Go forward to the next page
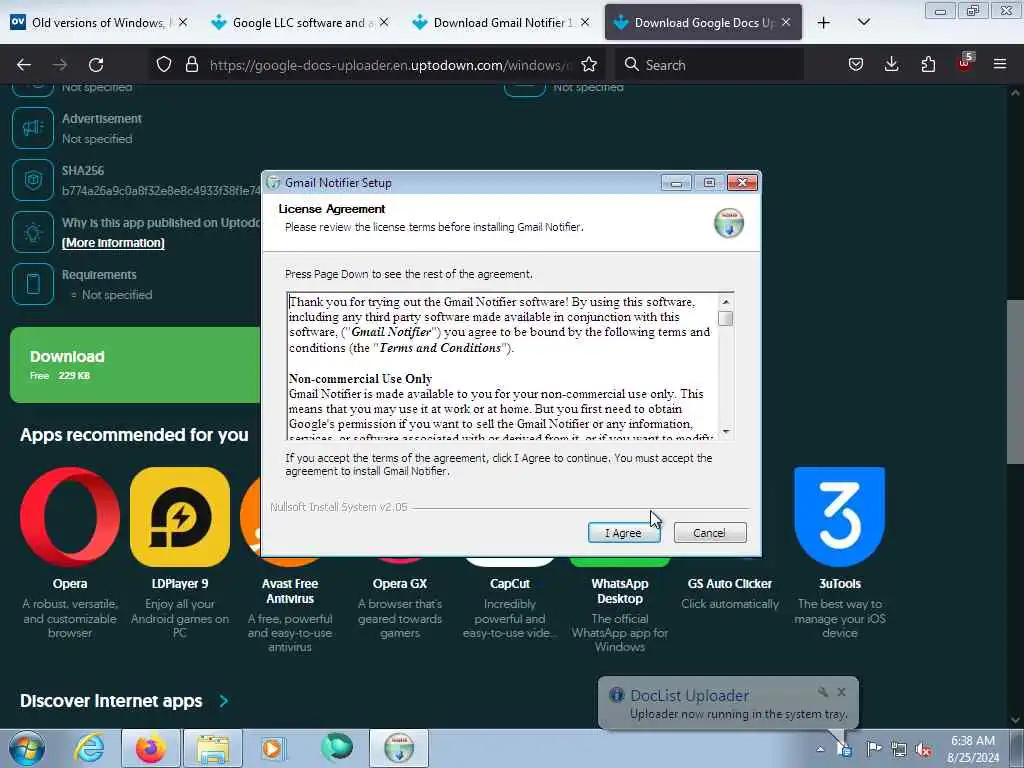This screenshot has width=1024, height=768. pyautogui.click(x=60, y=65)
